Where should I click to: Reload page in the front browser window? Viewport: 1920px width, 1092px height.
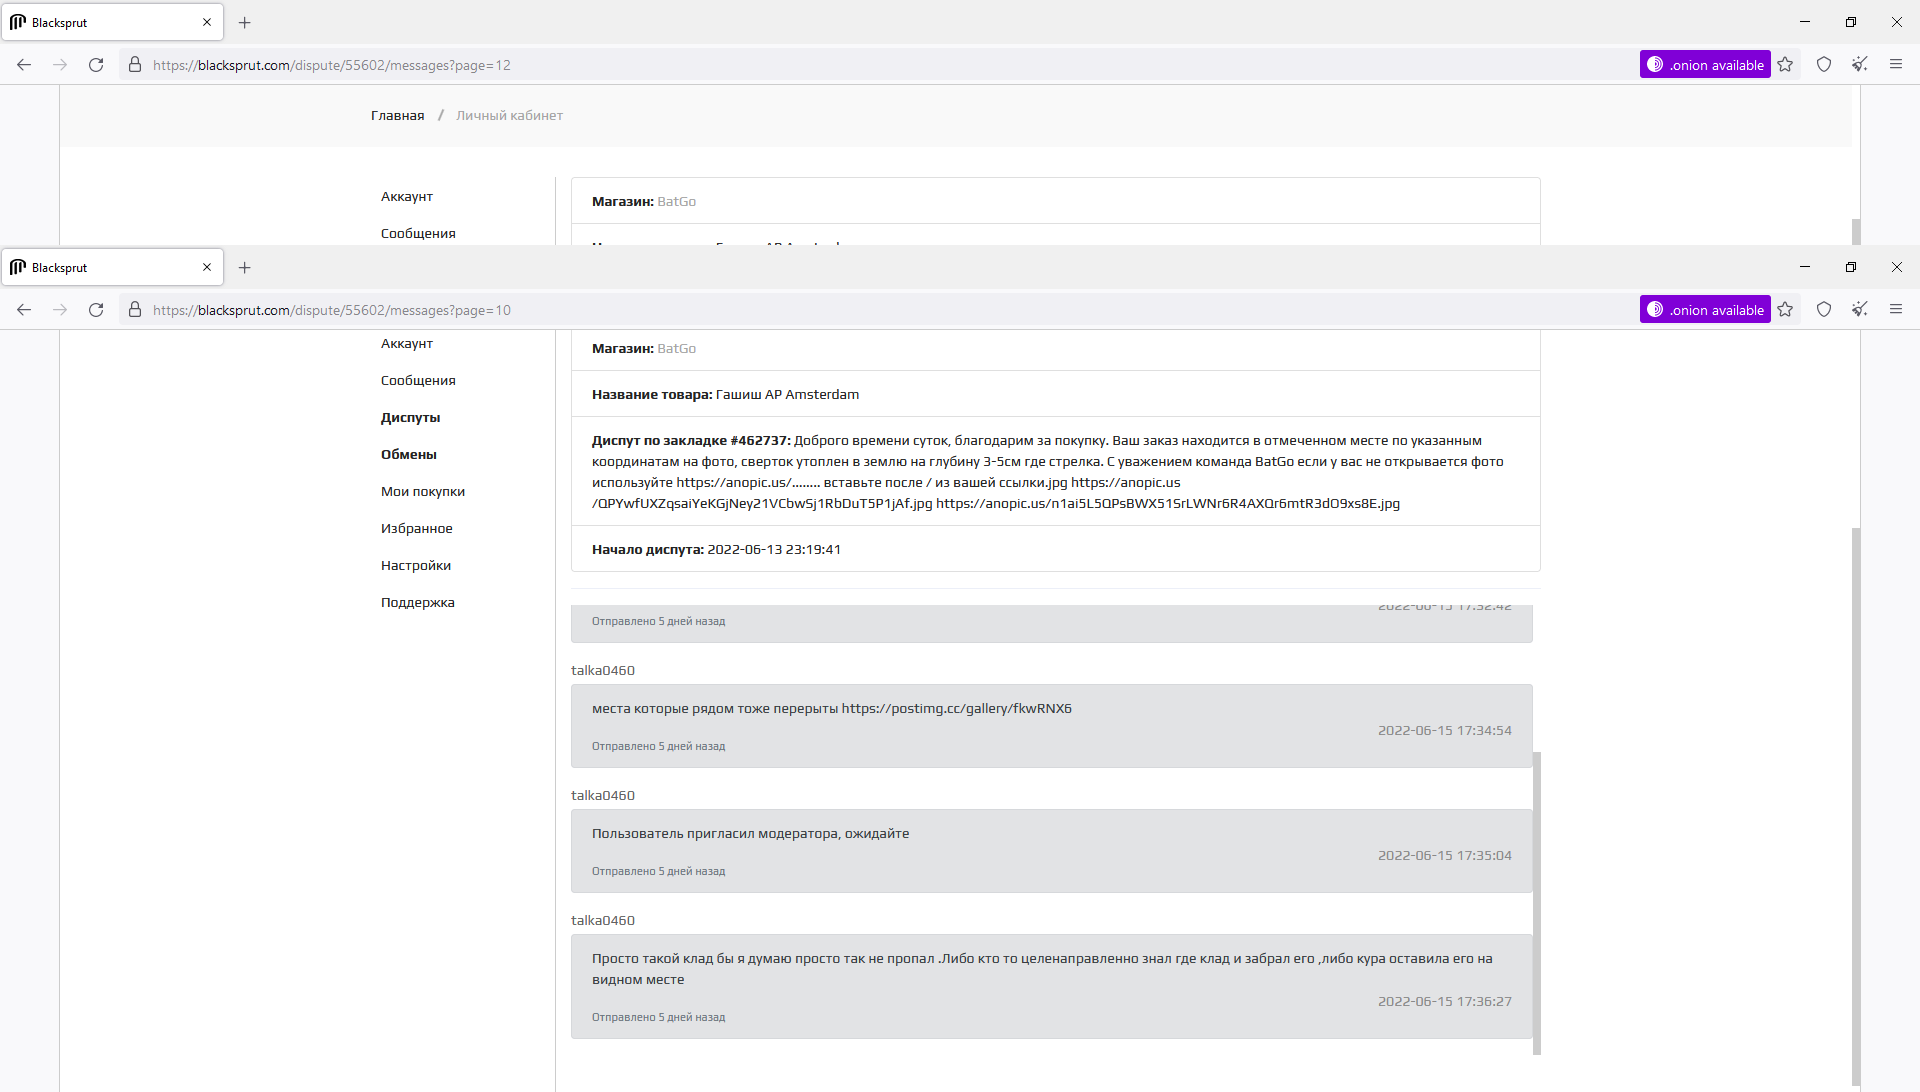tap(96, 310)
